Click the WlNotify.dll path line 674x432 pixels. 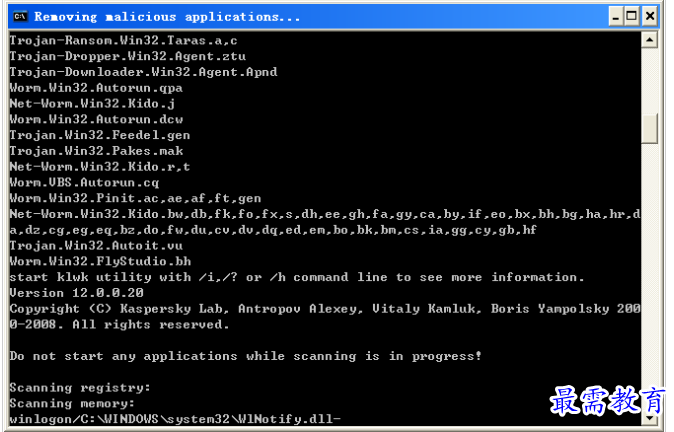175,419
